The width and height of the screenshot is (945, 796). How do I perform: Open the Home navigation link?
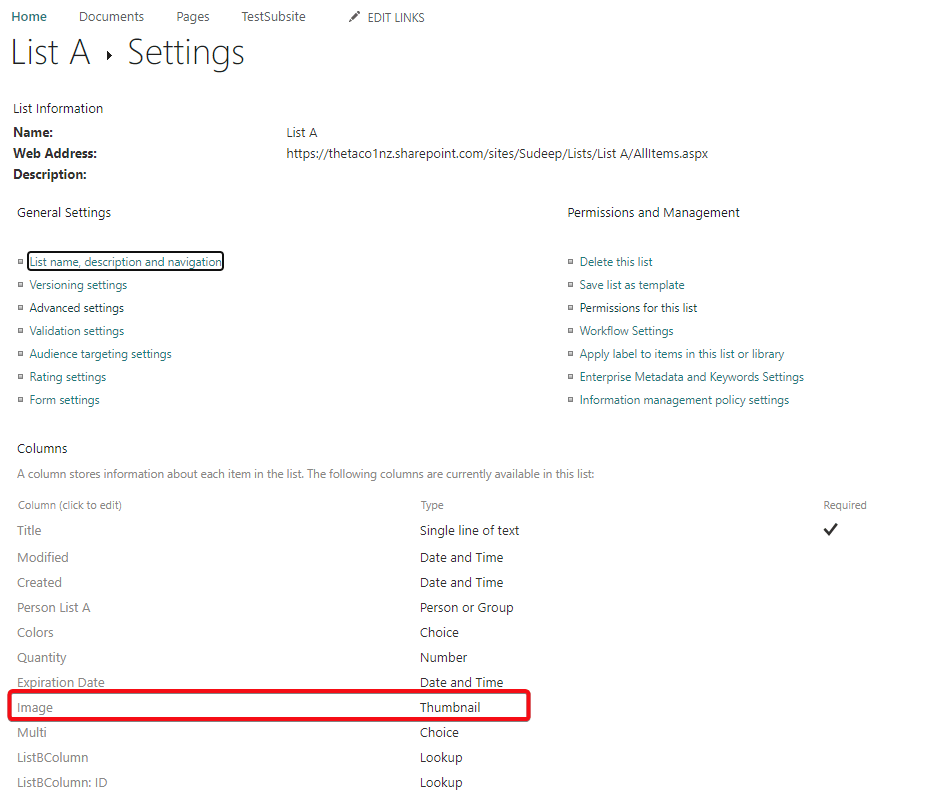point(29,17)
